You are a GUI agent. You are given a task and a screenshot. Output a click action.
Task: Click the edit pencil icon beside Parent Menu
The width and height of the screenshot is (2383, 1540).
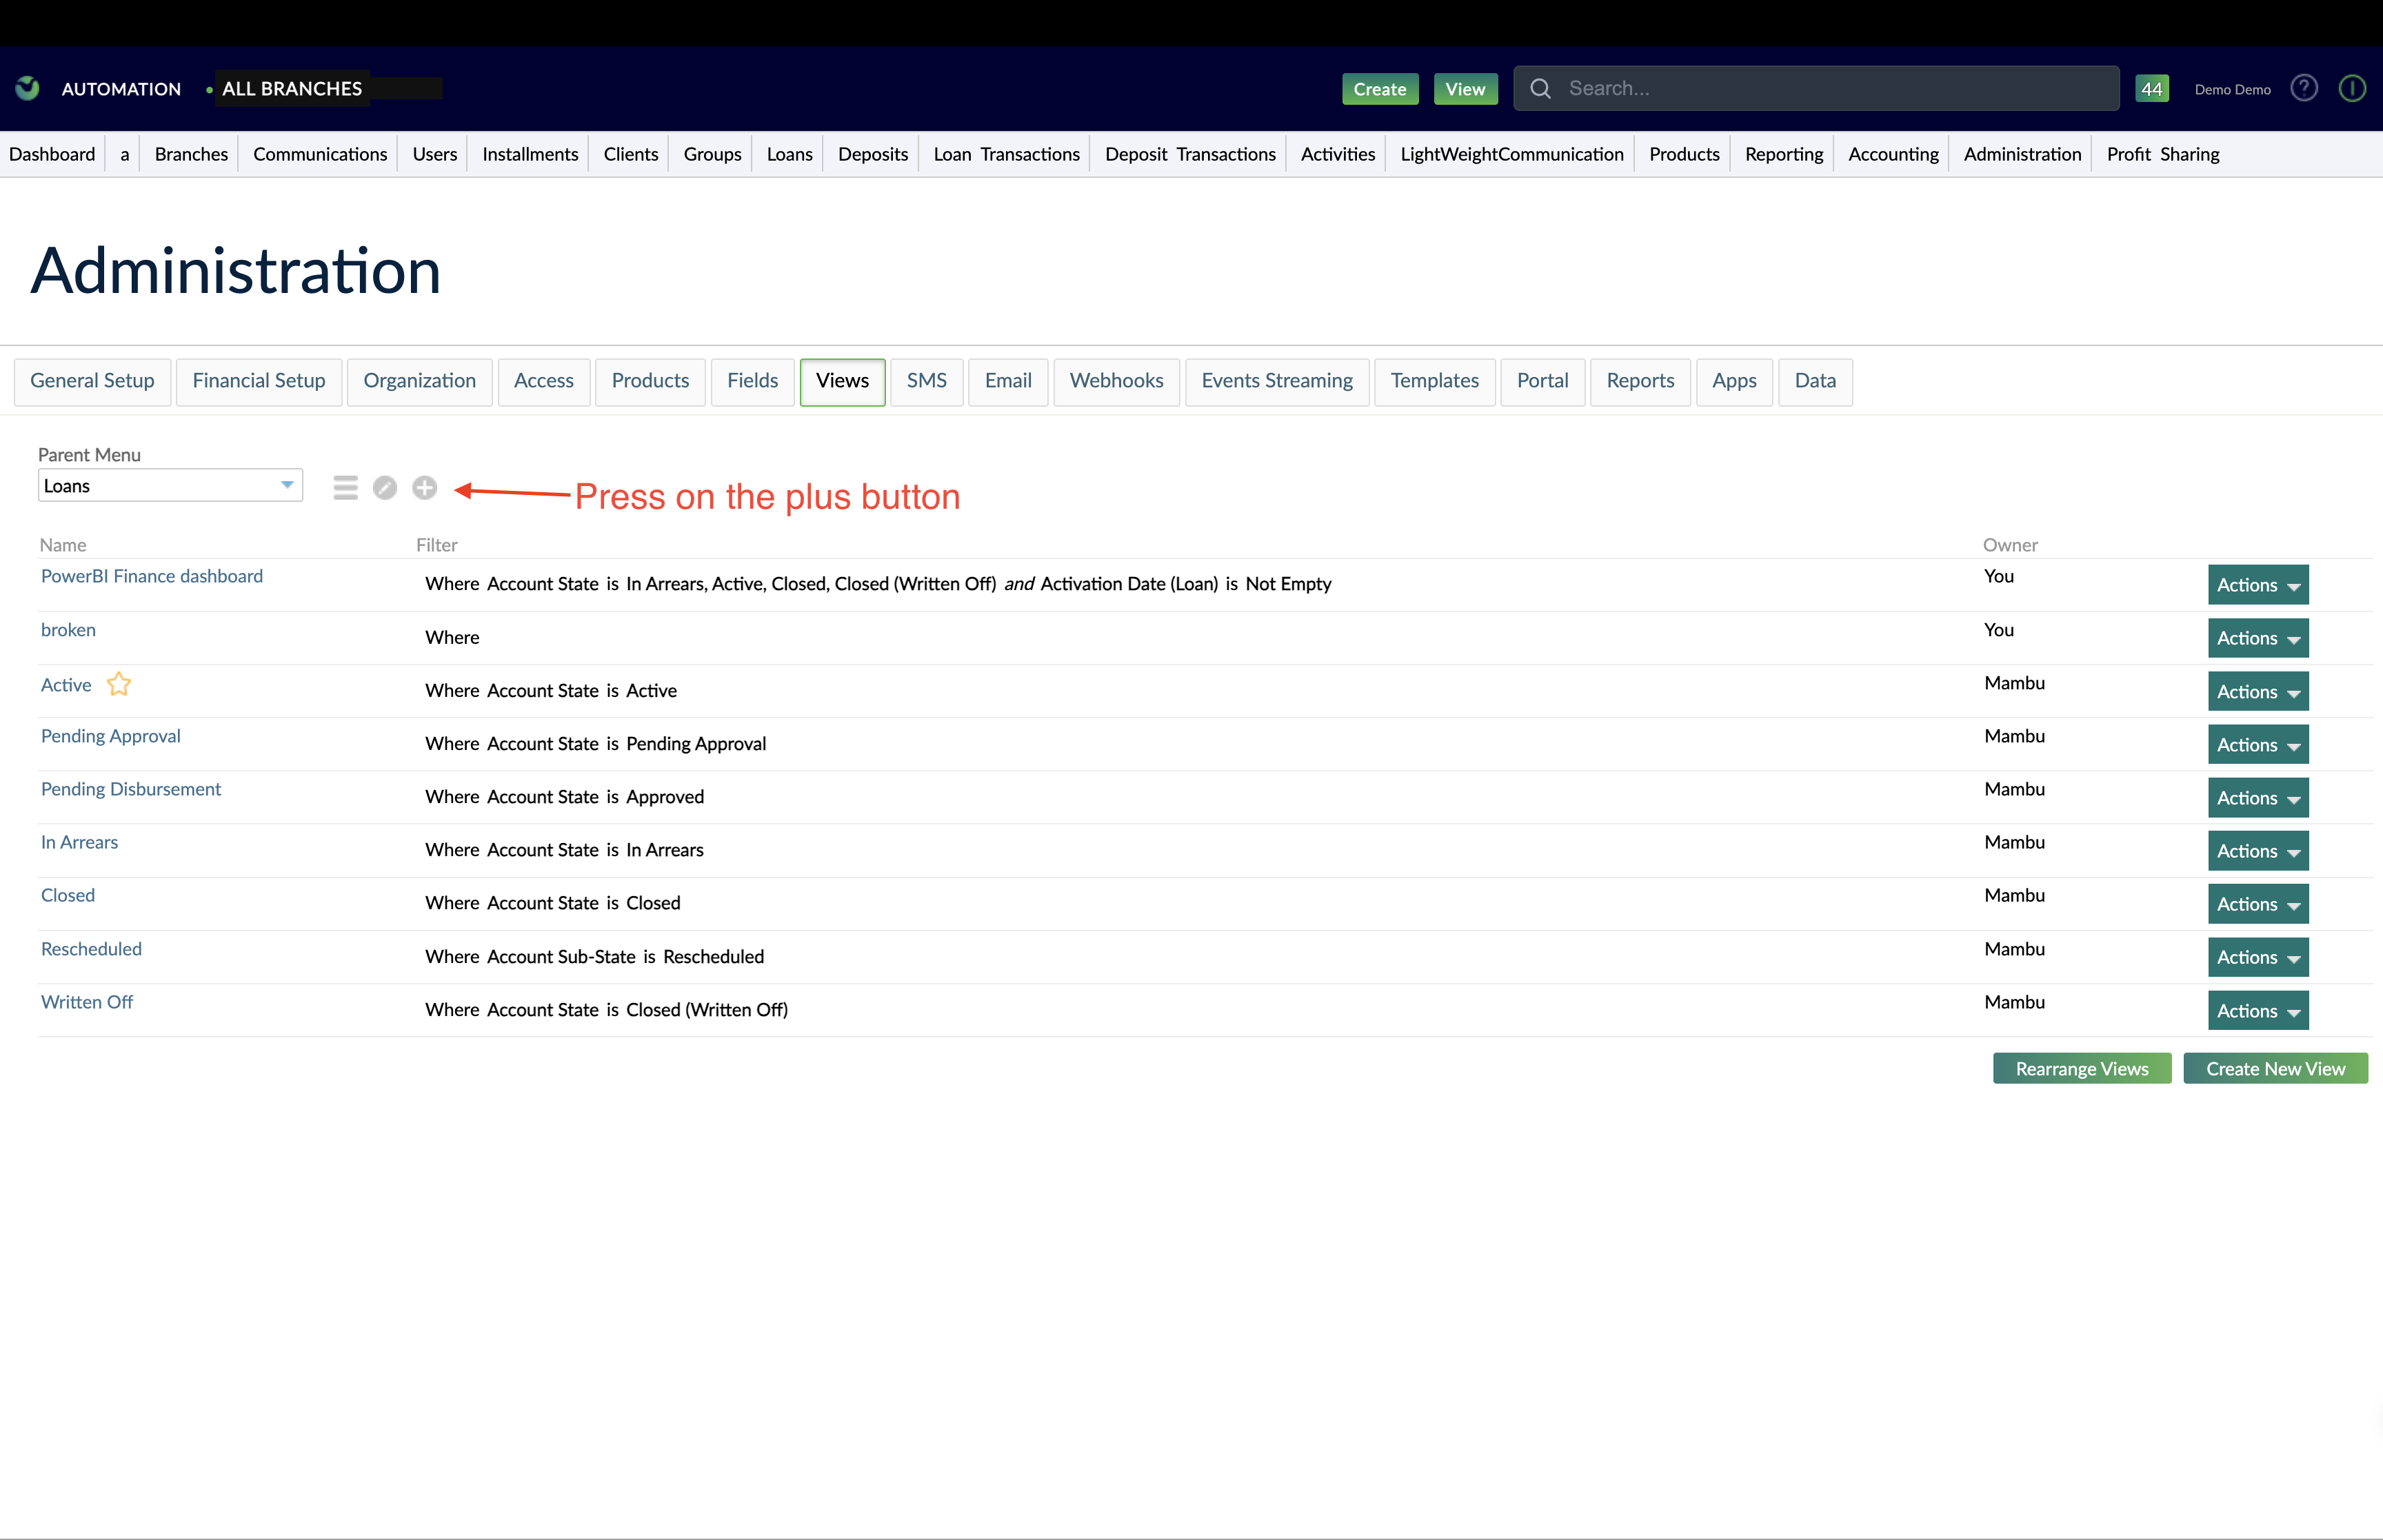(385, 487)
